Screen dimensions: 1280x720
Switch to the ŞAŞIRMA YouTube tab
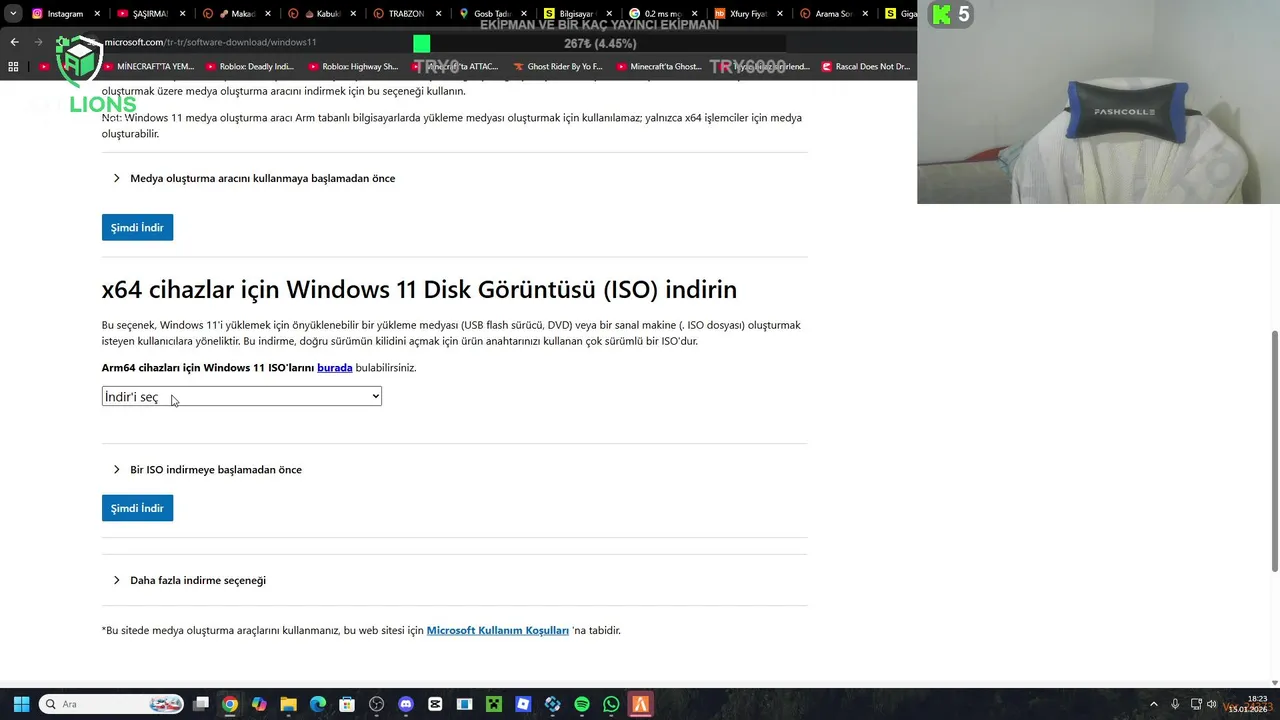click(150, 14)
